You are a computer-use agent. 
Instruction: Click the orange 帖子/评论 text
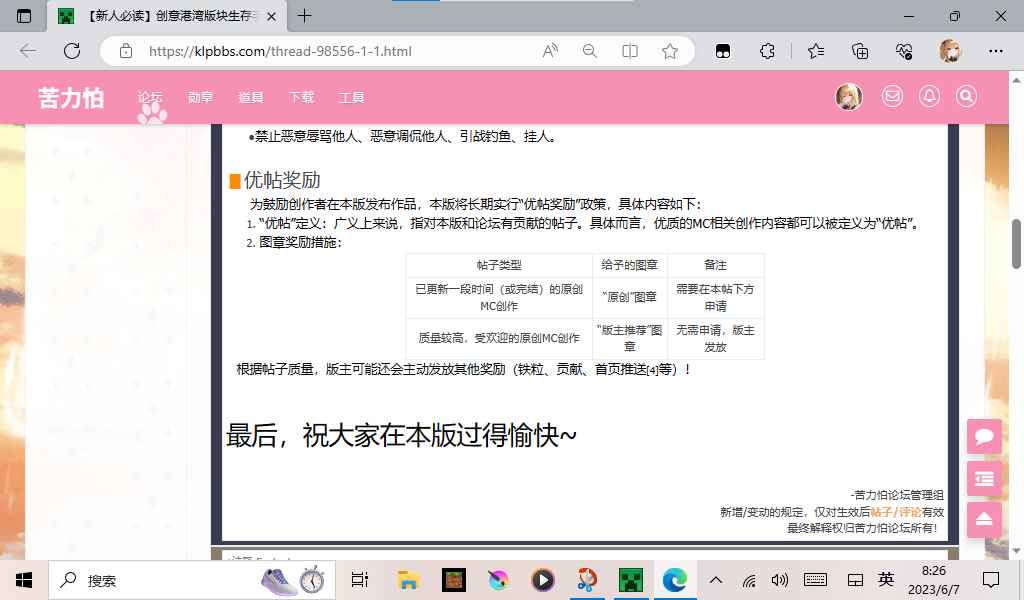895,512
